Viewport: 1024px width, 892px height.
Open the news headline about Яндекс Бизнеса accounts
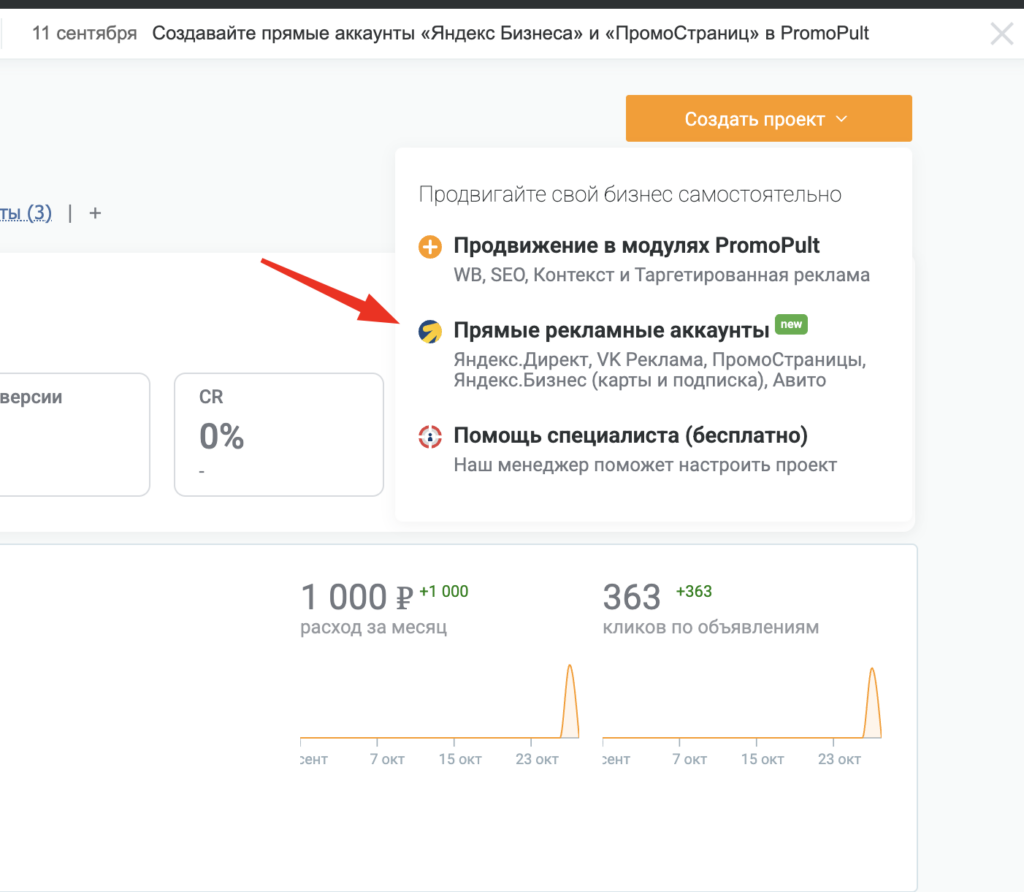tap(510, 34)
